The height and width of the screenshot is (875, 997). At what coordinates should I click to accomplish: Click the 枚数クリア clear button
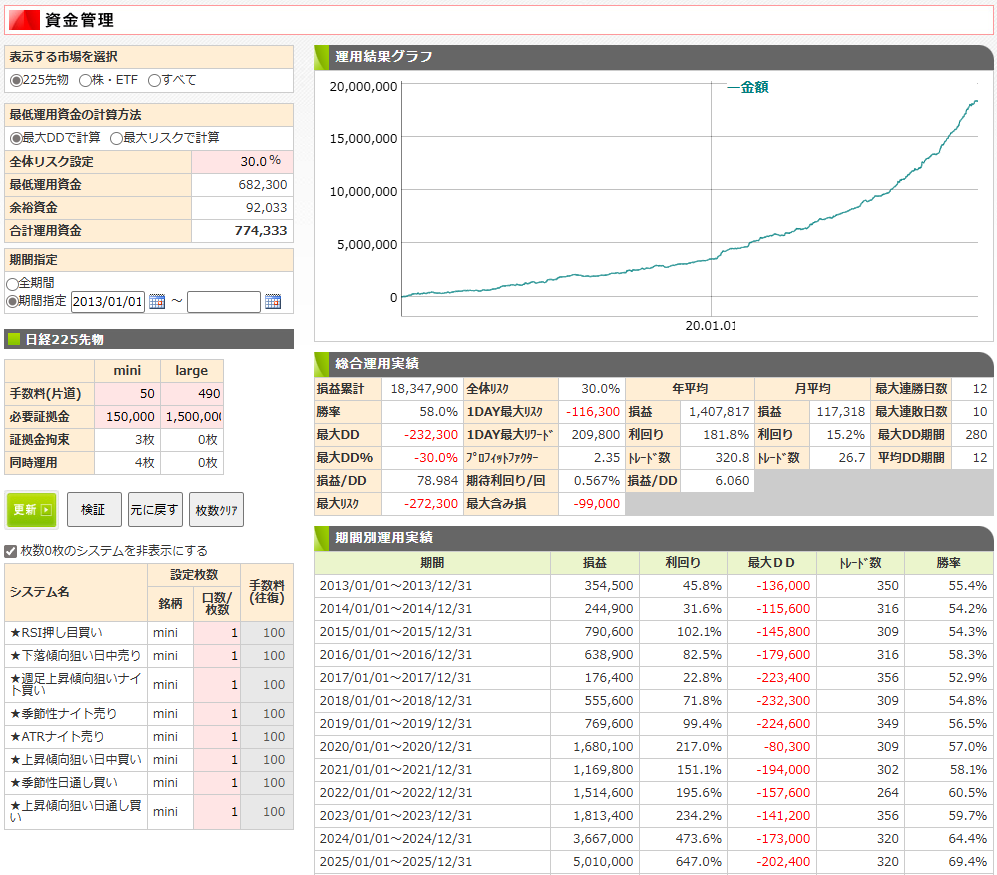pyautogui.click(x=216, y=509)
